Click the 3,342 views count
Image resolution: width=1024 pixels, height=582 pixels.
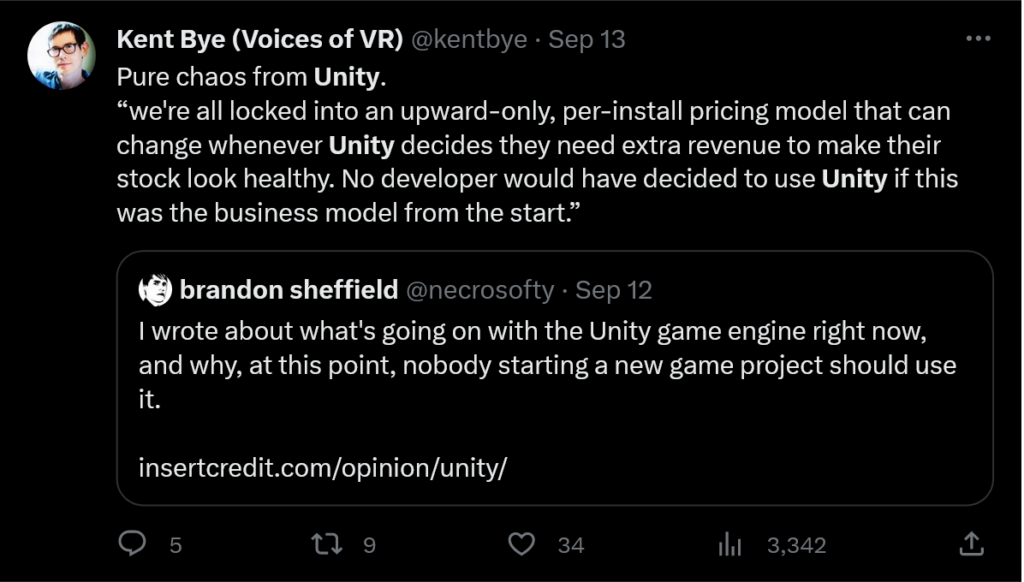[x=796, y=545]
